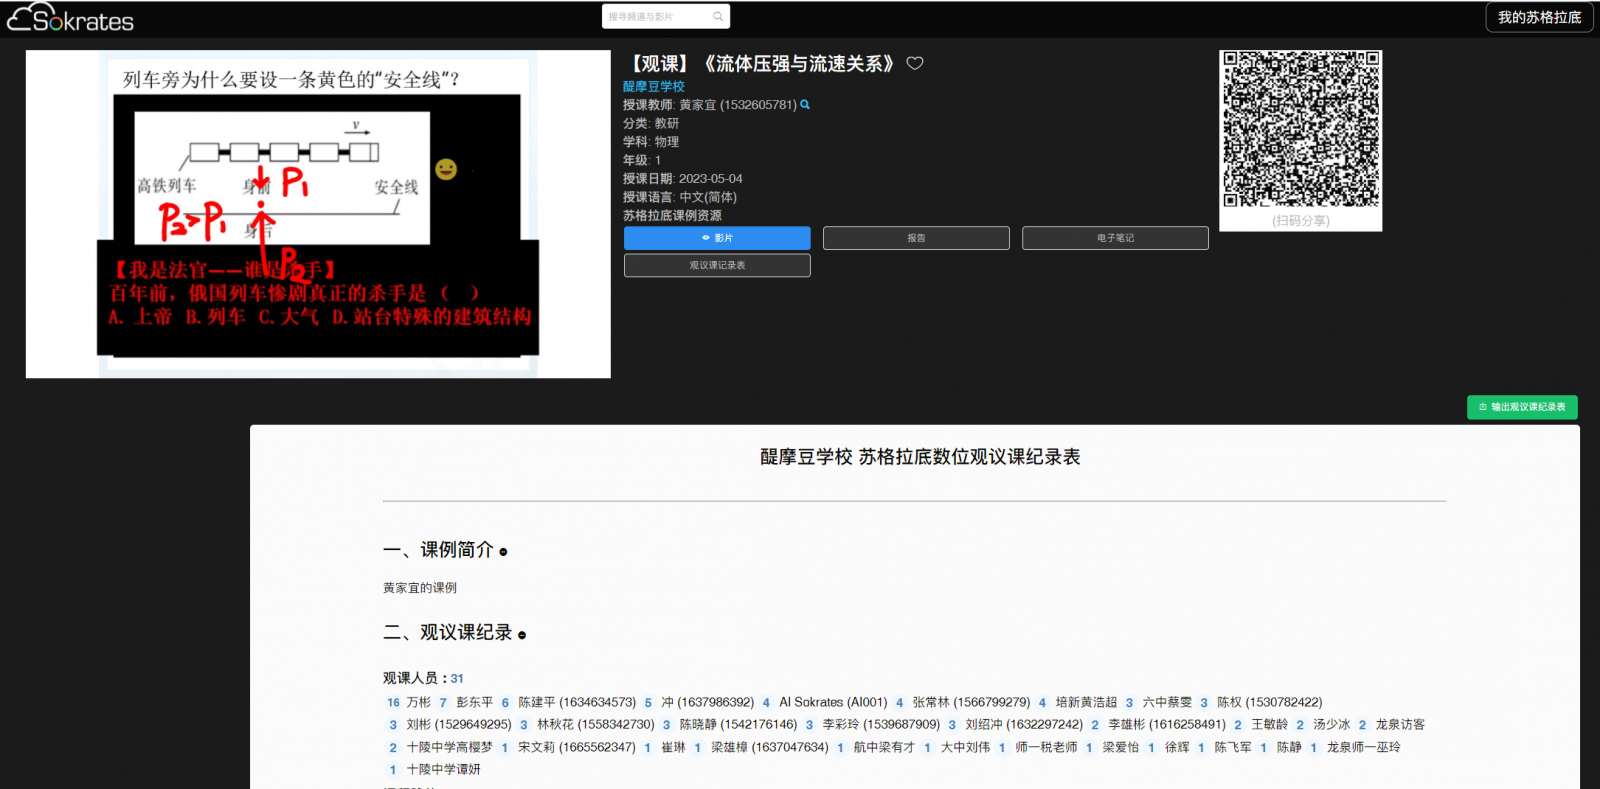
Task: Click the circle icon beside 课例简介 heading
Action: point(503,552)
